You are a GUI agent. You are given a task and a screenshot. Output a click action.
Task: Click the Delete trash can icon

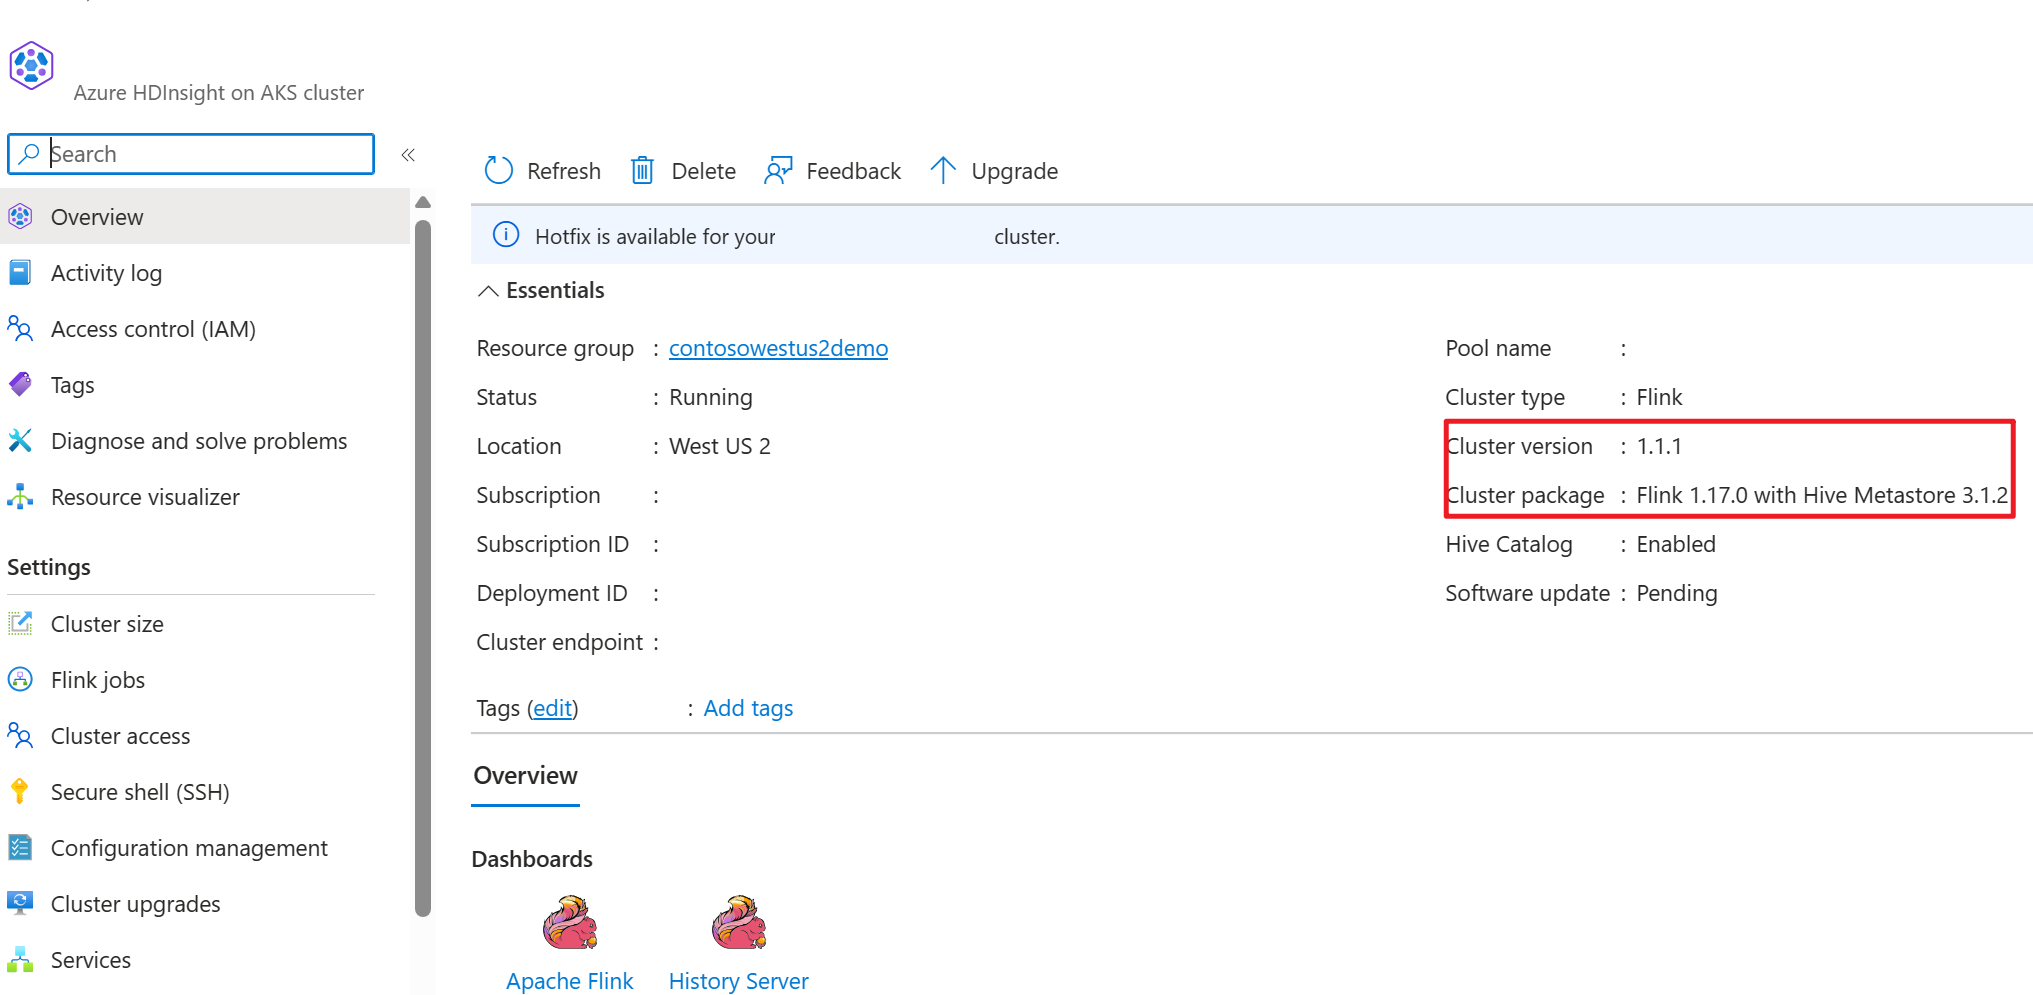coord(642,171)
